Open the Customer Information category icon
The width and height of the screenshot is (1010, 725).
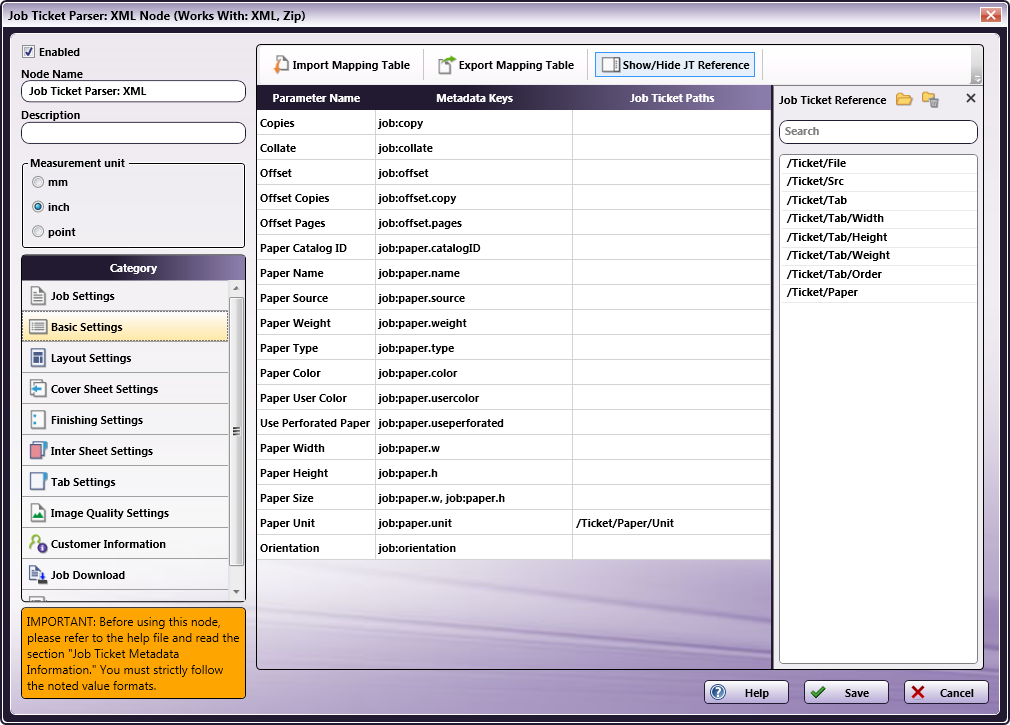pos(38,544)
